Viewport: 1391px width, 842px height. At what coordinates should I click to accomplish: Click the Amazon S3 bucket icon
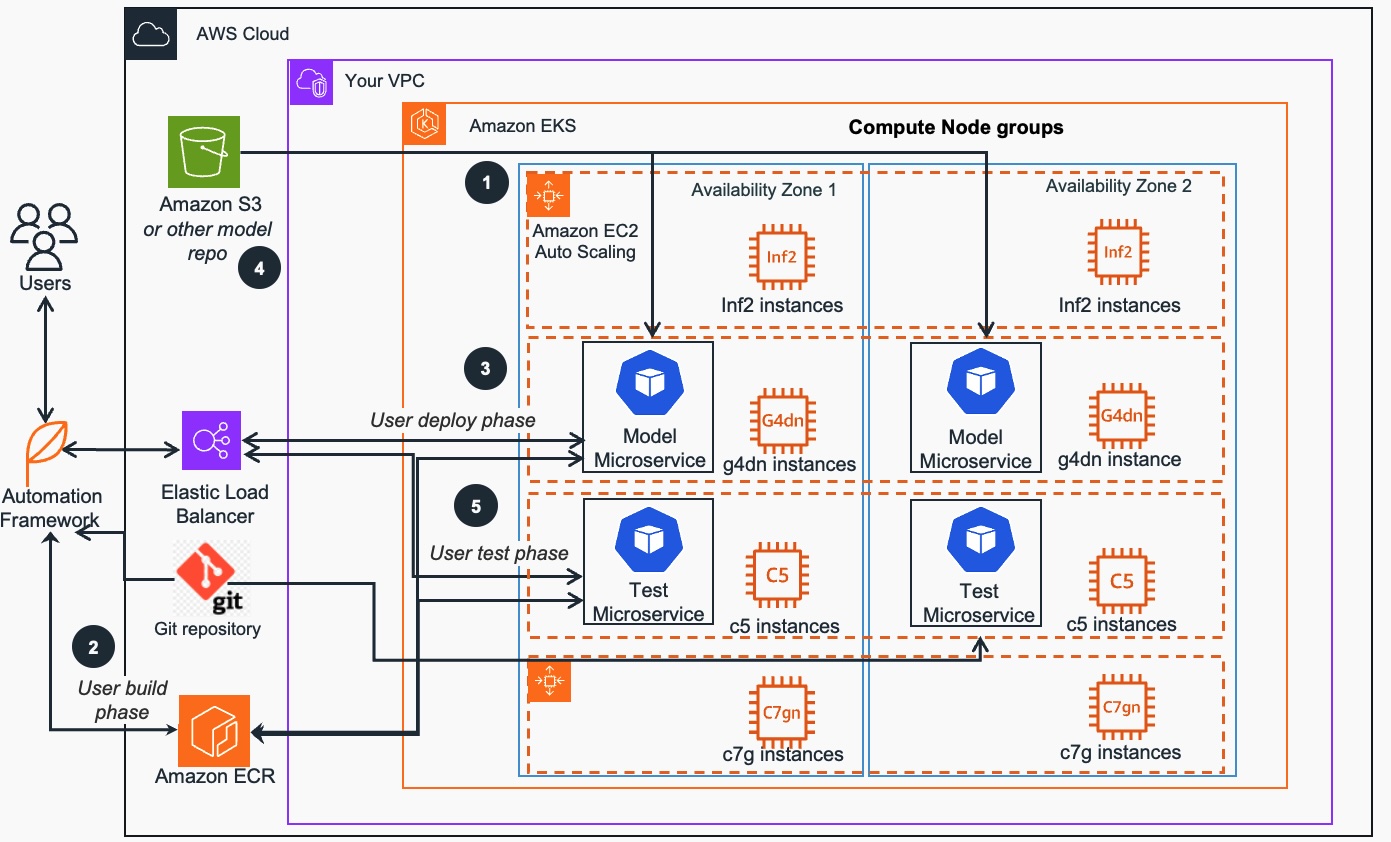pyautogui.click(x=205, y=152)
